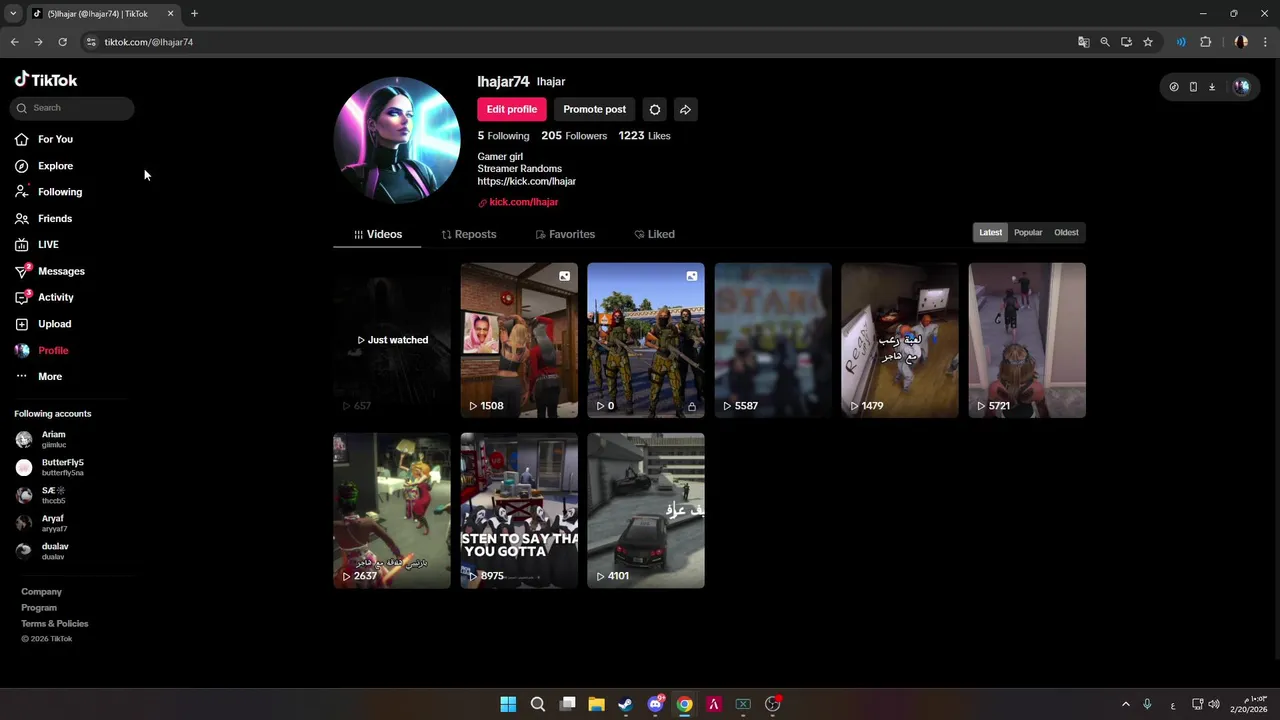
Task: Open the video with 1508 views
Action: (x=519, y=340)
